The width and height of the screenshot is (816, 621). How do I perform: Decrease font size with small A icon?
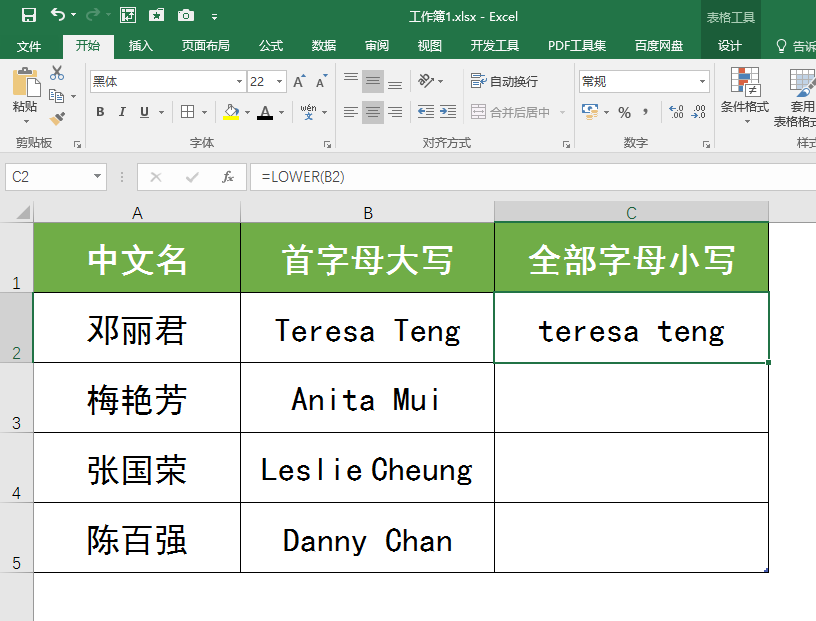pyautogui.click(x=321, y=81)
